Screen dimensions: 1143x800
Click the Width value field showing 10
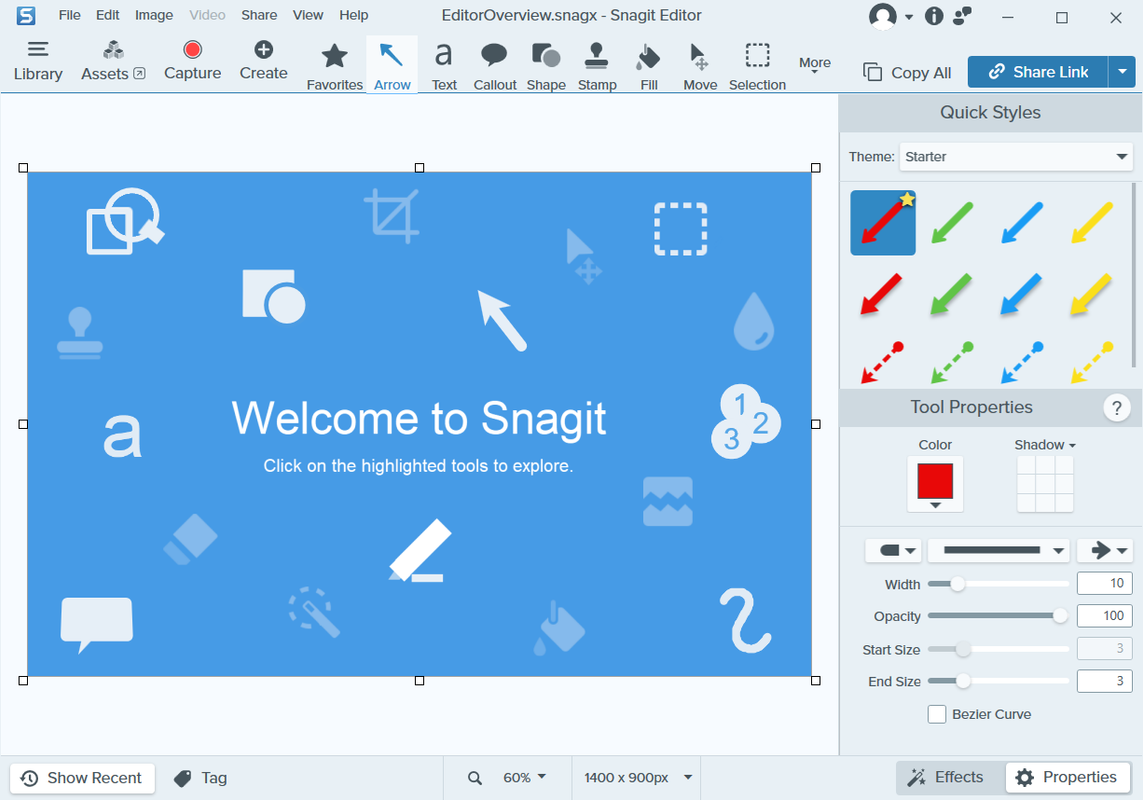1104,583
